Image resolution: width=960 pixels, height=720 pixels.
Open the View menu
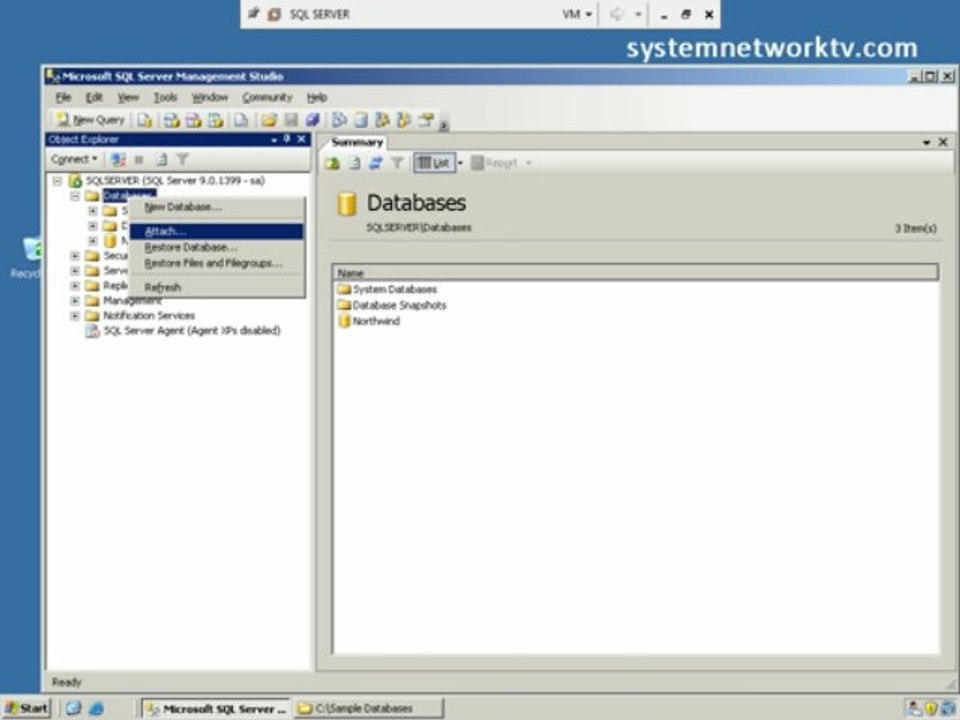click(x=128, y=97)
